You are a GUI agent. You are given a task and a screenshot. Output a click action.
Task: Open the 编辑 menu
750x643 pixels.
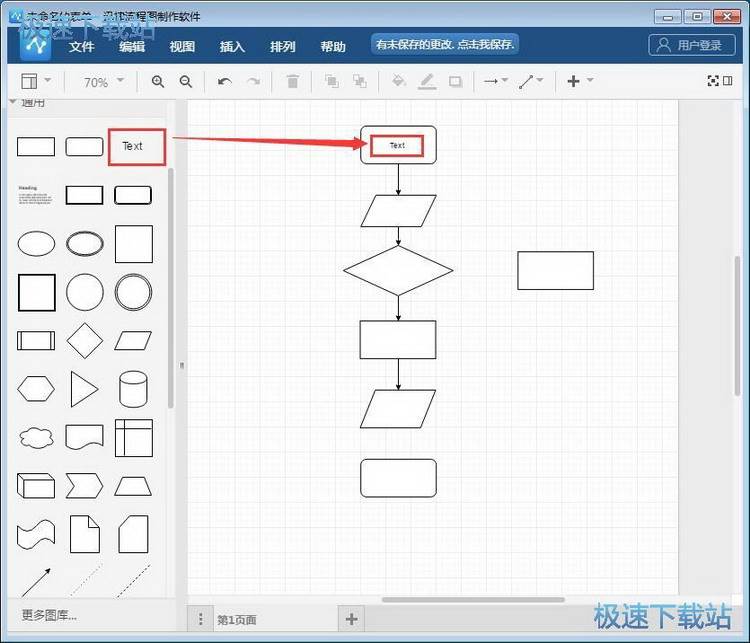(x=132, y=46)
